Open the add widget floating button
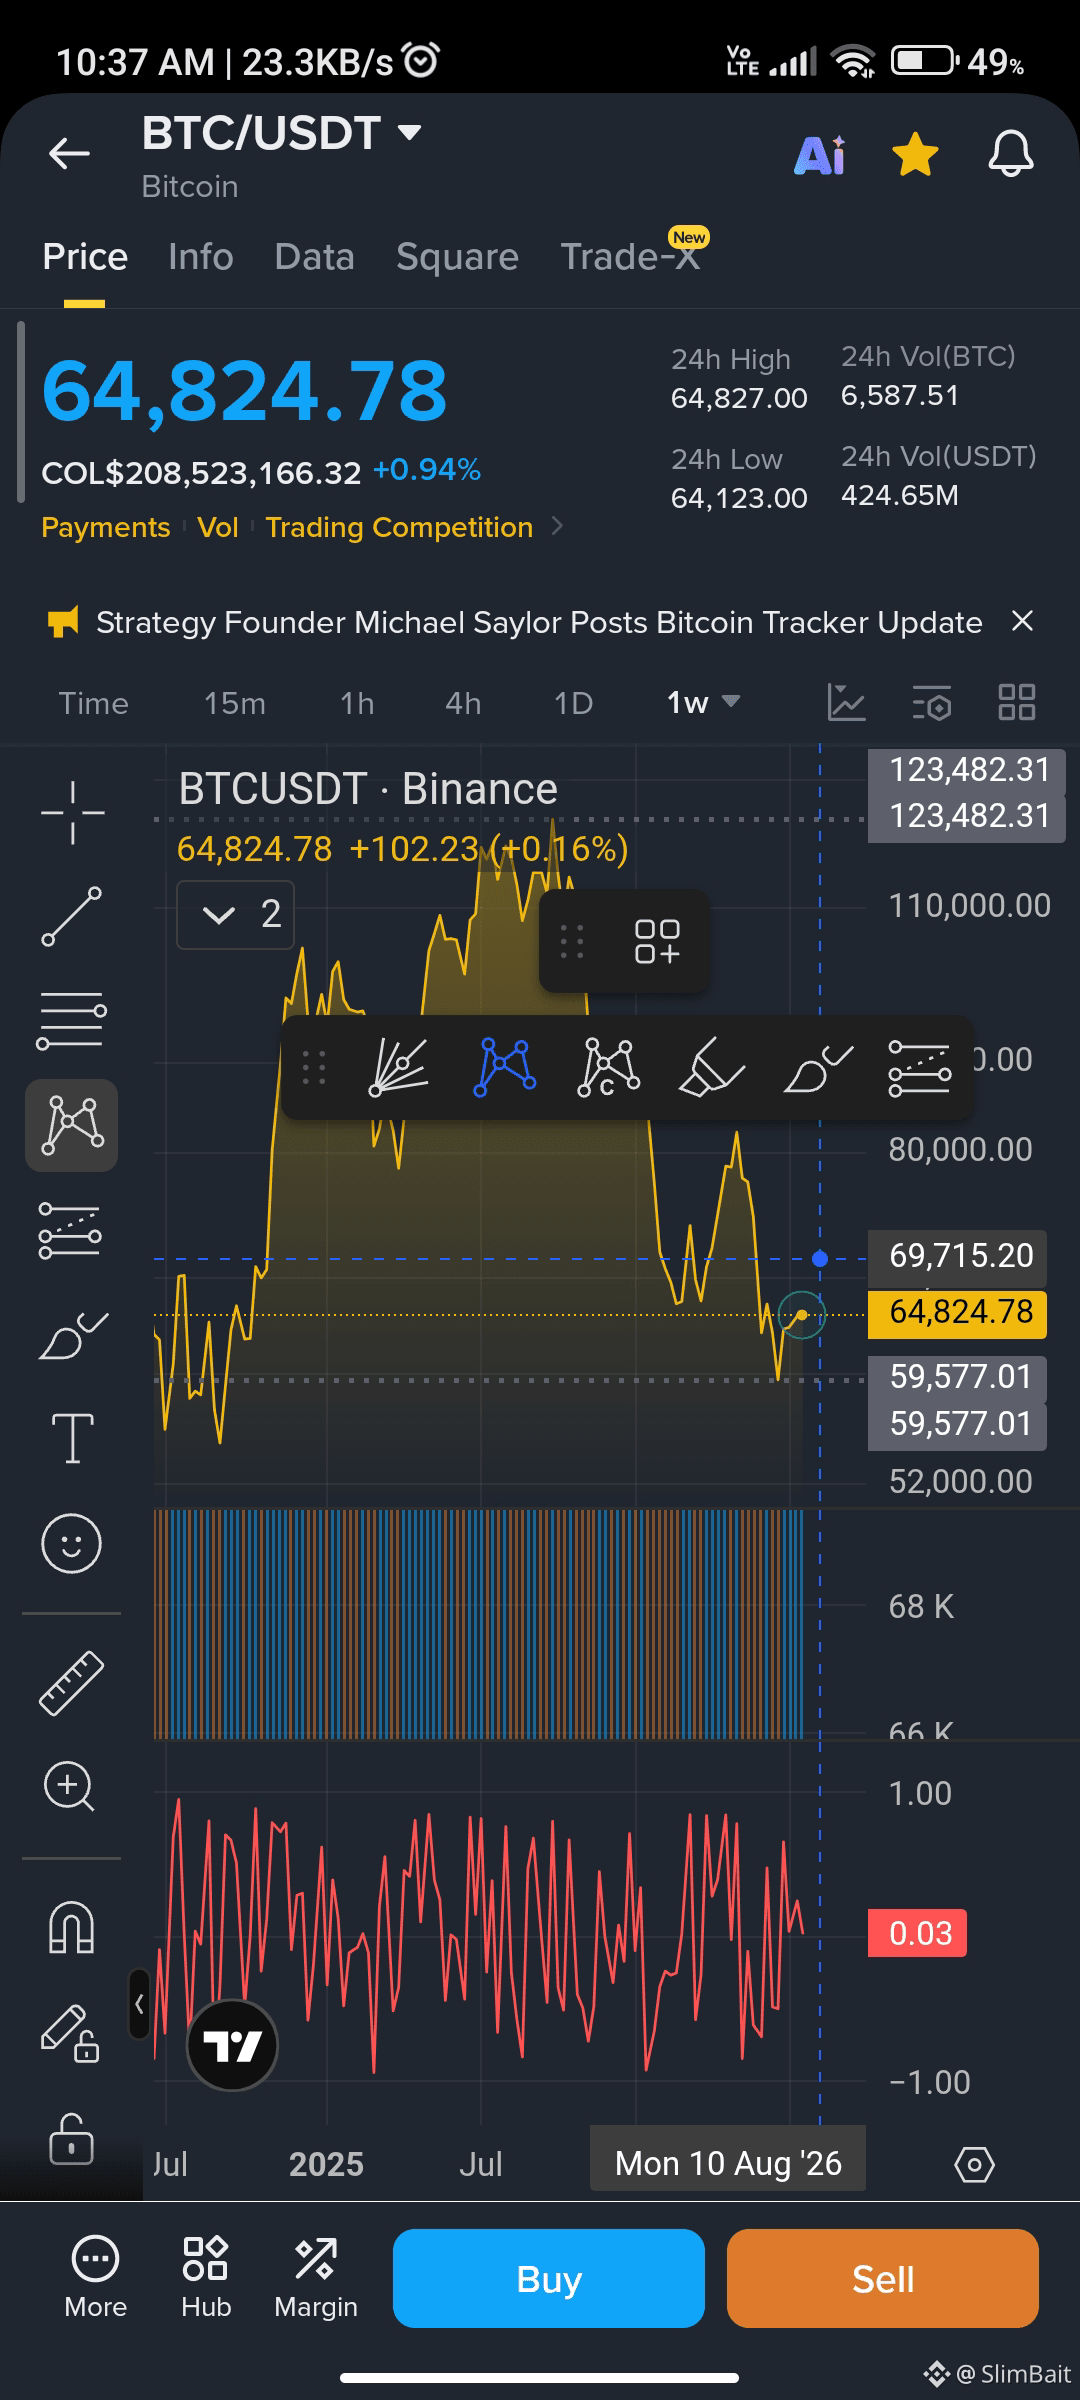 [657, 942]
